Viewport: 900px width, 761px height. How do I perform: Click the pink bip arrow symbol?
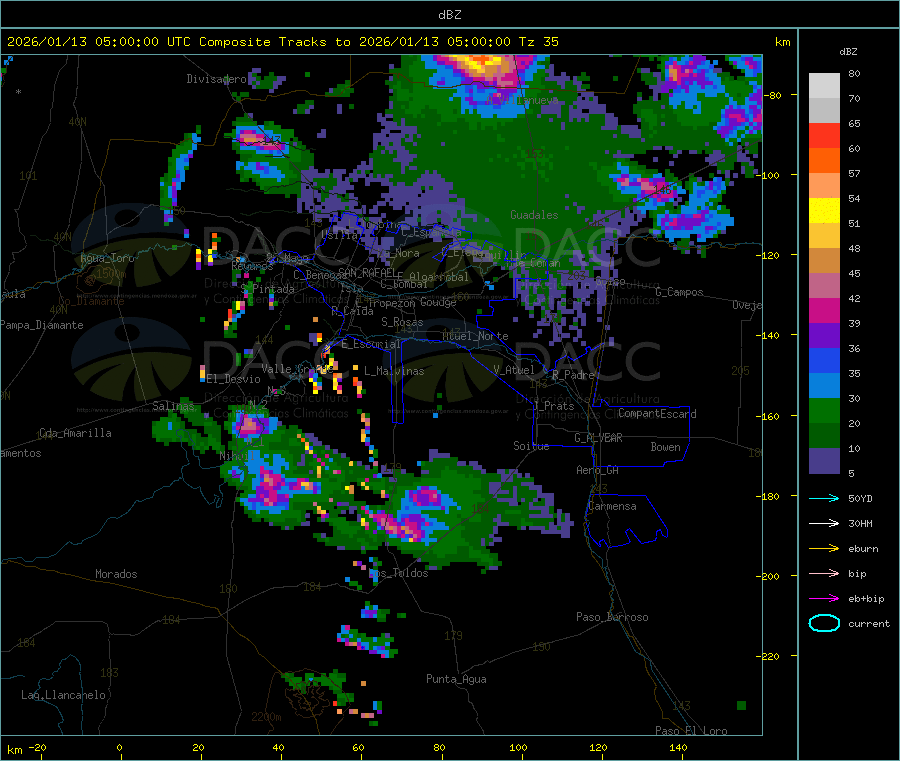[x=824, y=573]
